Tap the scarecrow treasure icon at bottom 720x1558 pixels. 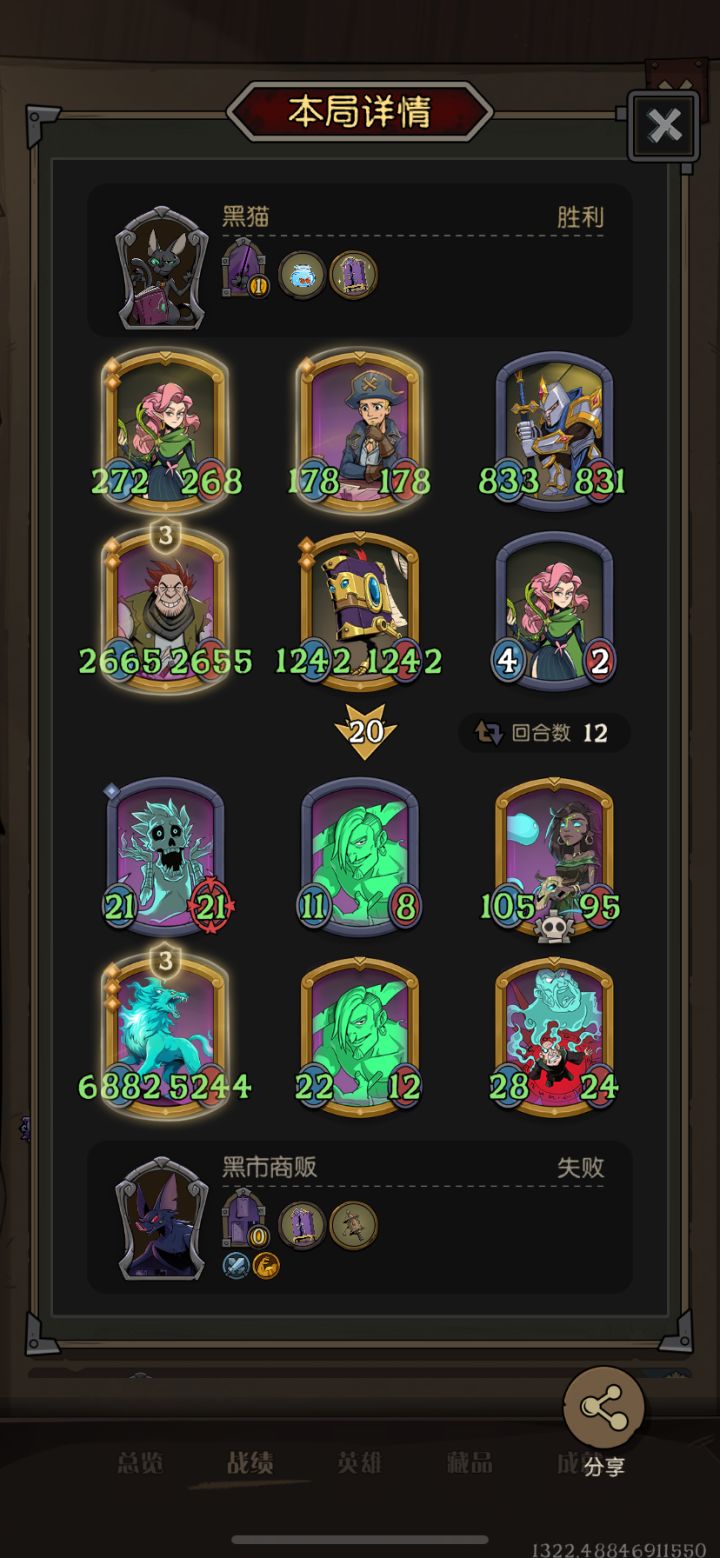point(354,1225)
